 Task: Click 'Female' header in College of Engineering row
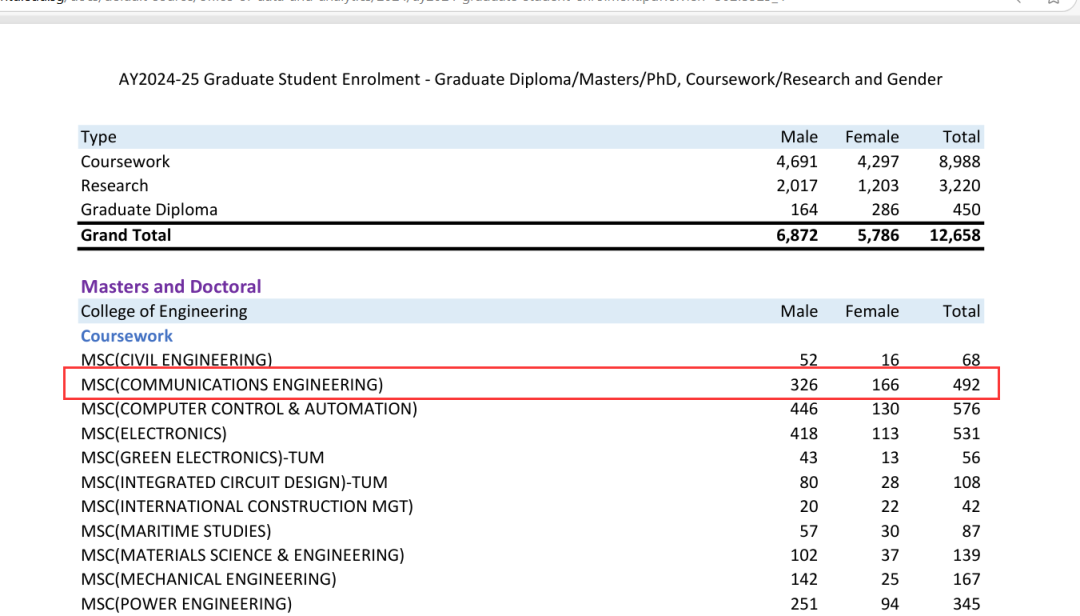click(872, 311)
